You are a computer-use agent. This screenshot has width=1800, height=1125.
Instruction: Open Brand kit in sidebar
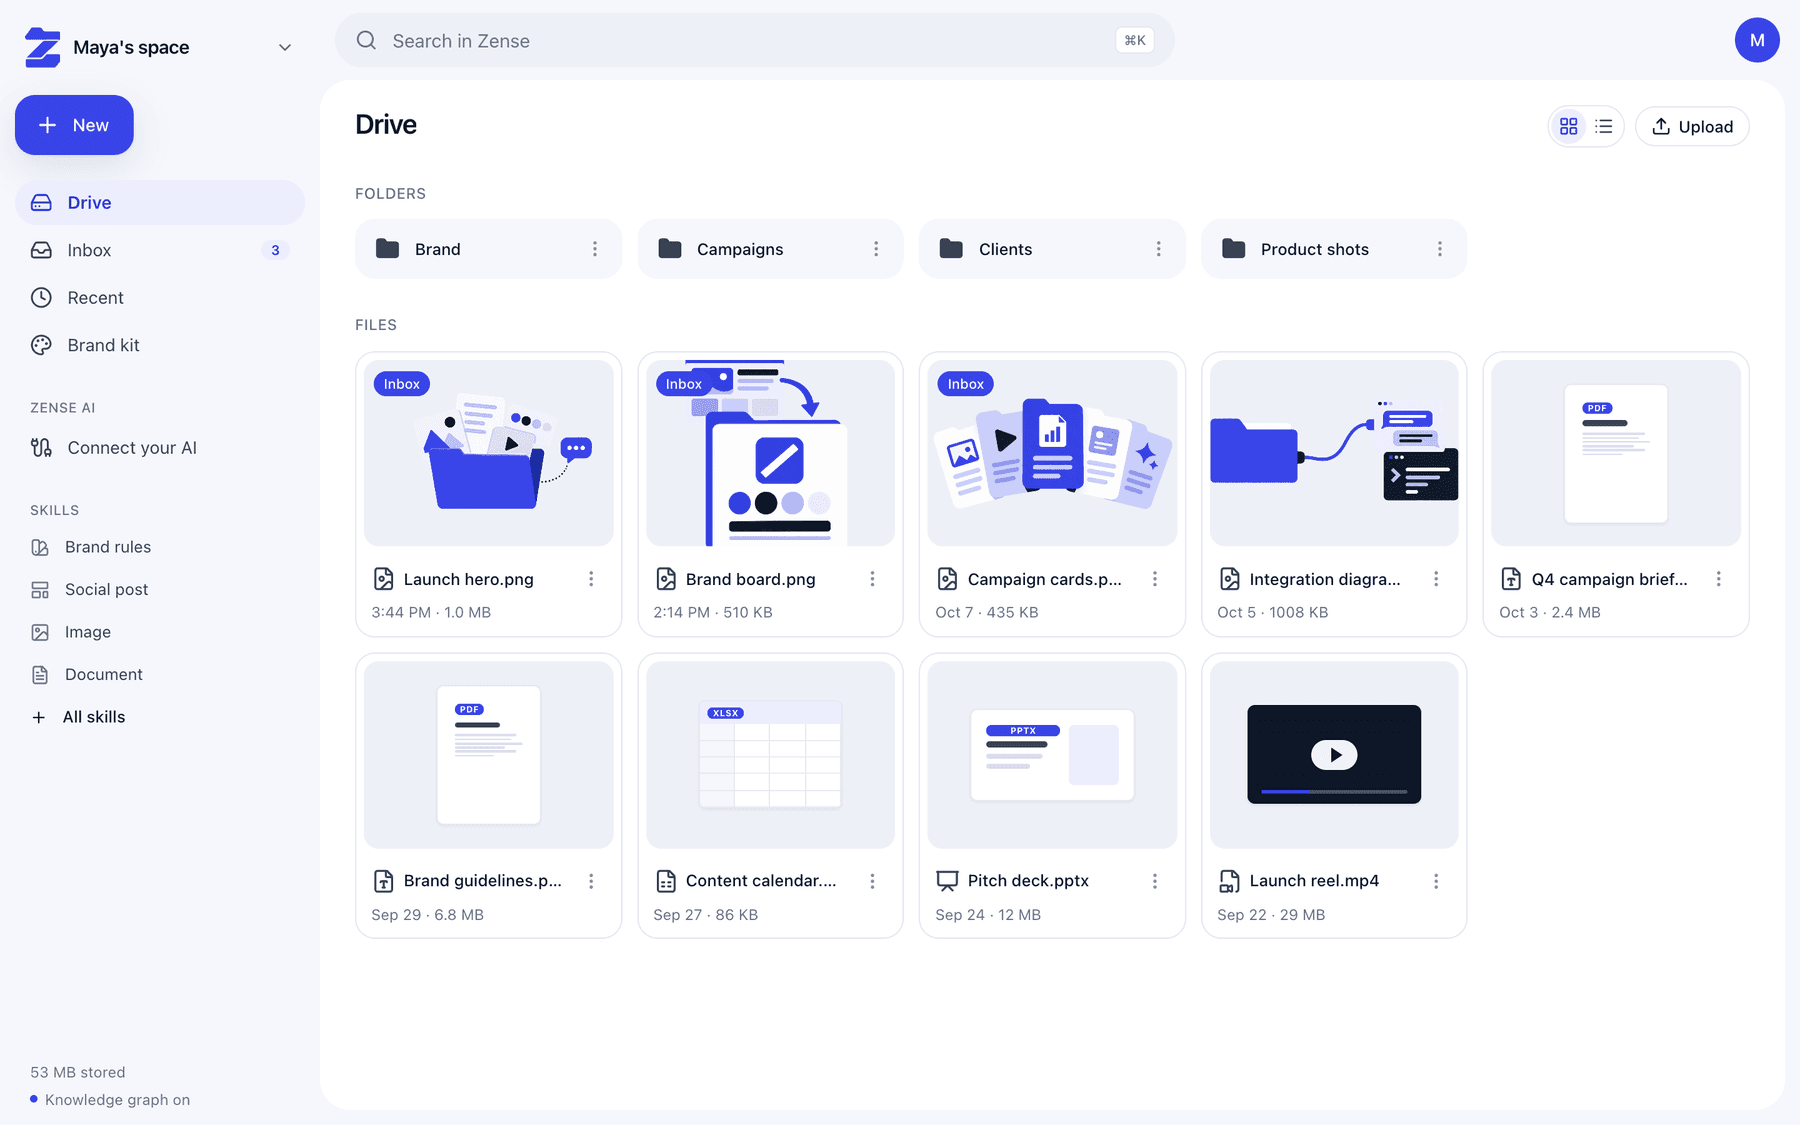coord(160,345)
